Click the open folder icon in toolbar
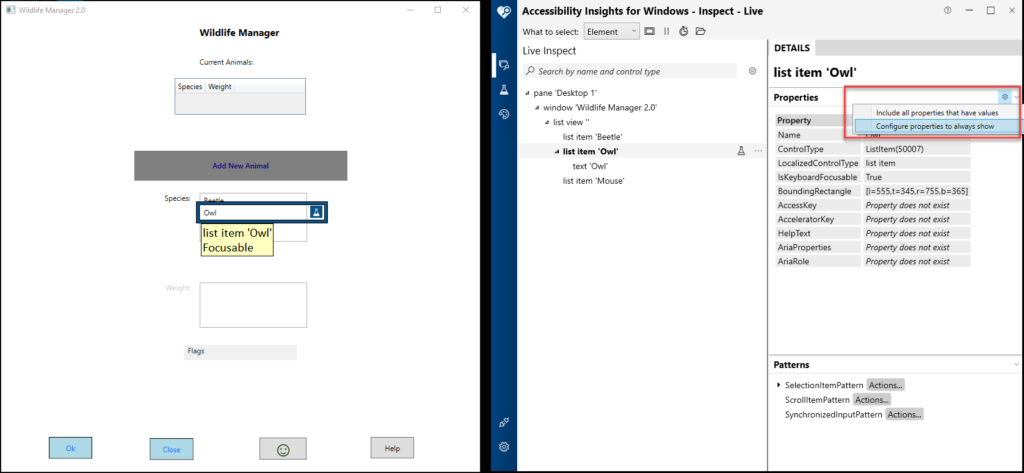This screenshot has width=1024, height=473. 701,31
